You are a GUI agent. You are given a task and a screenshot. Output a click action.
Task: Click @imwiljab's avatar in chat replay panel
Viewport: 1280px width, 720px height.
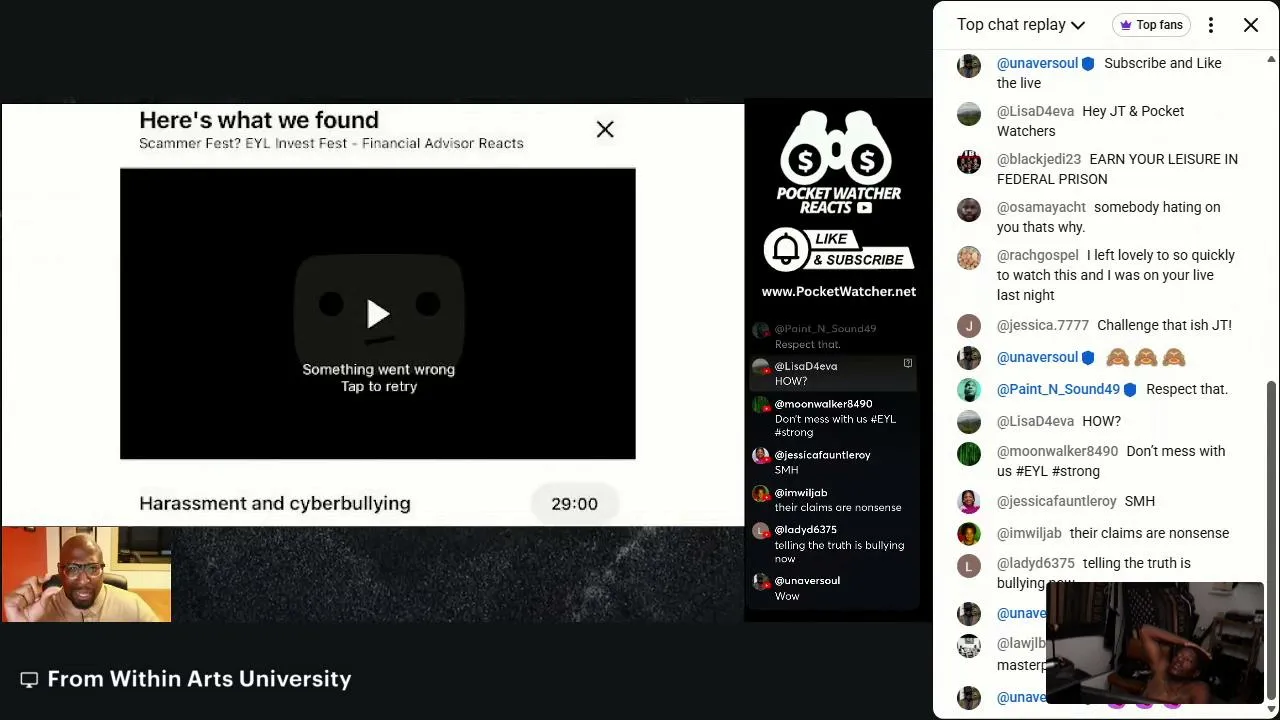(x=969, y=533)
